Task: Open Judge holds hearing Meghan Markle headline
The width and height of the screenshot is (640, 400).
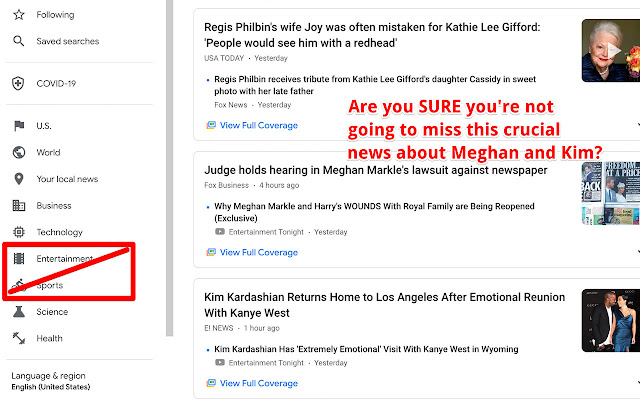Action: click(376, 170)
